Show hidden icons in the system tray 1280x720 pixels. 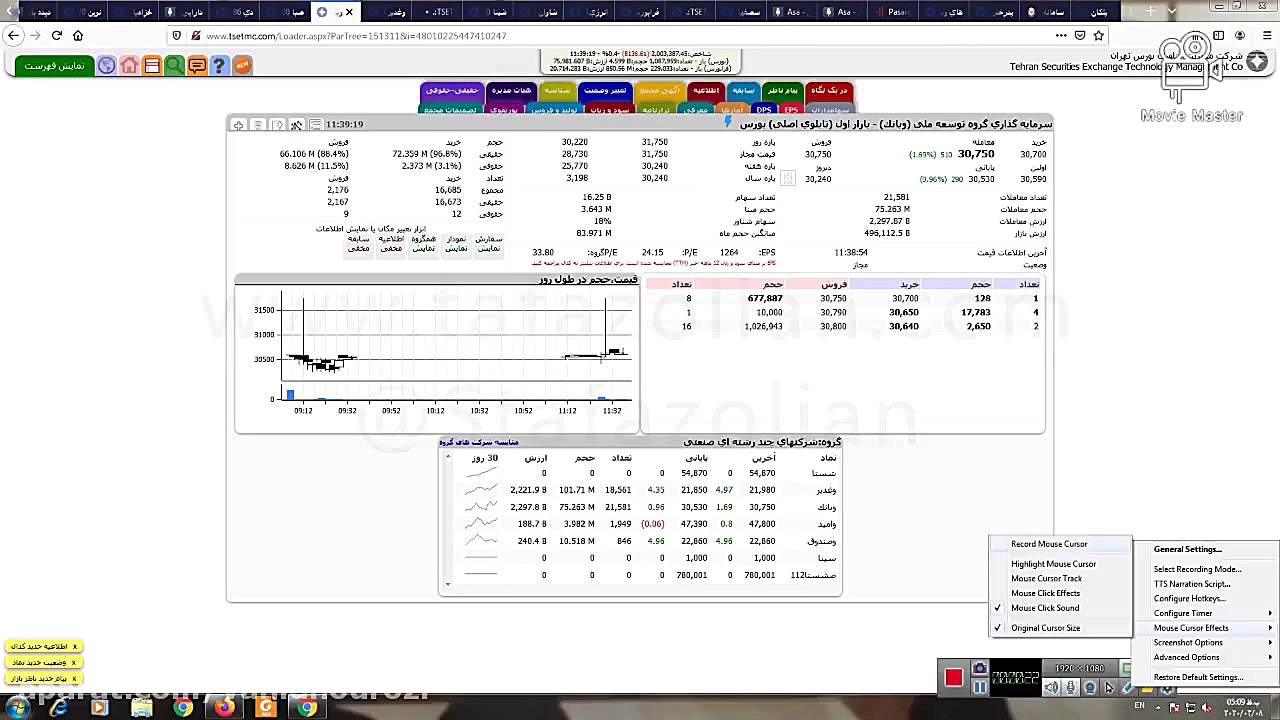[x=1156, y=708]
